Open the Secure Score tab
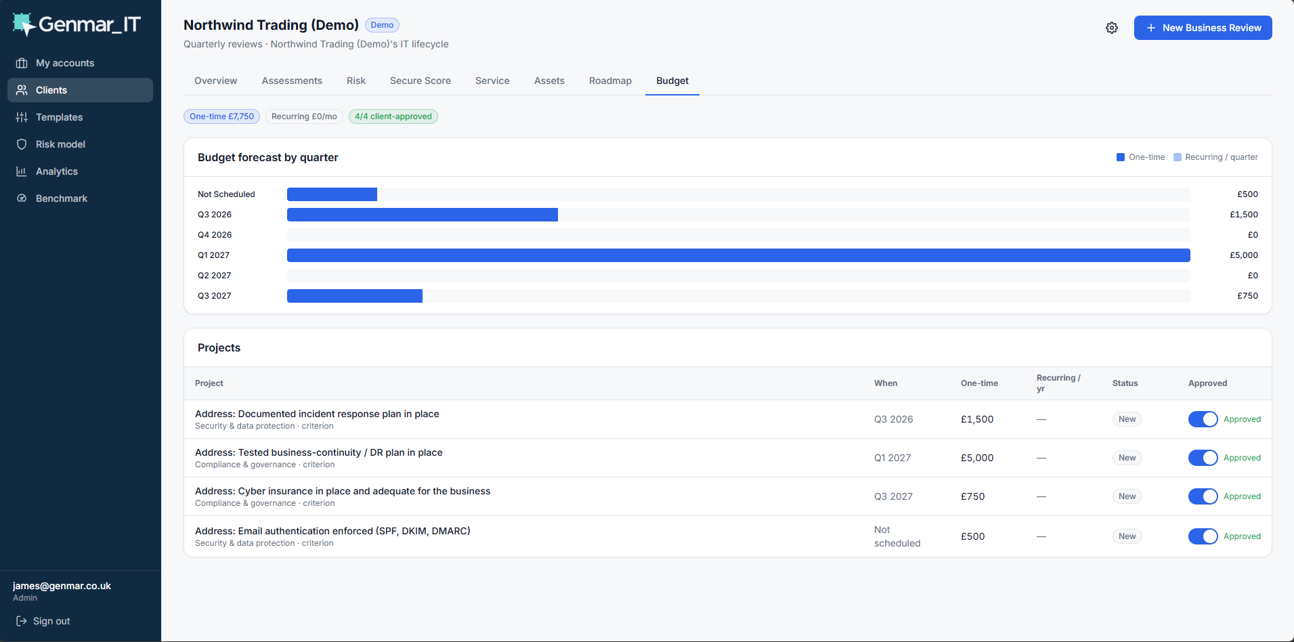 (x=420, y=81)
